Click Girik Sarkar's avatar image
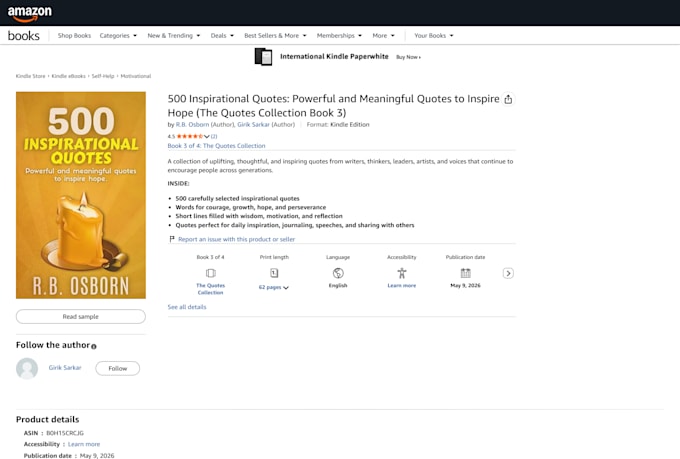 27,368
